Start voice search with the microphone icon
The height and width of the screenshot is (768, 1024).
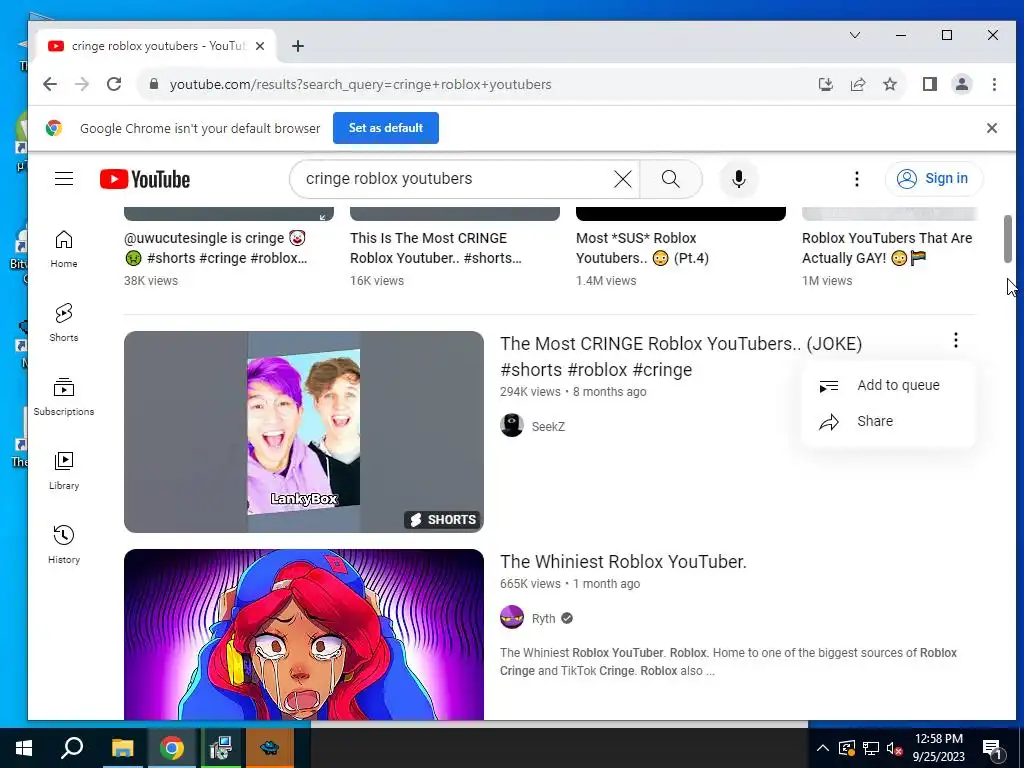[x=739, y=179]
